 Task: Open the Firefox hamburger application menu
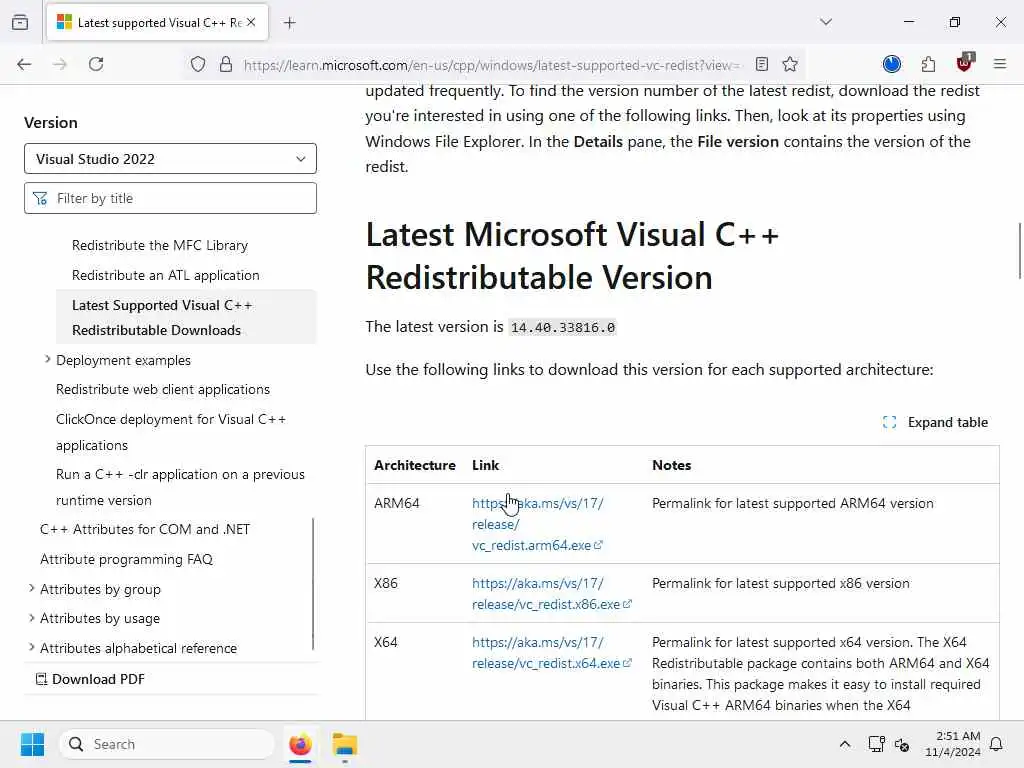[1000, 64]
